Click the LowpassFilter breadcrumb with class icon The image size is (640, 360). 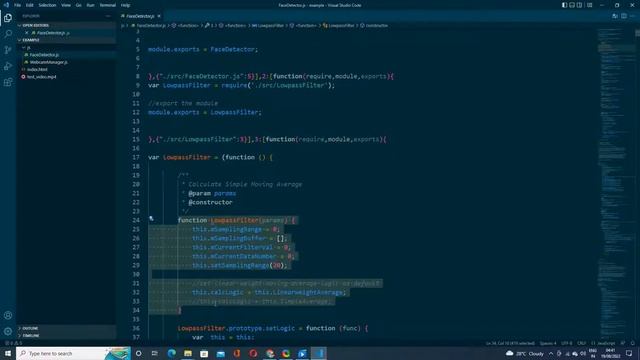(x=338, y=25)
